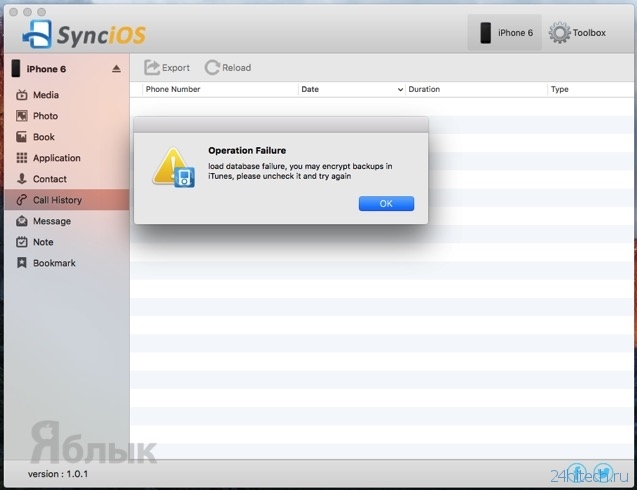This screenshot has width=637, height=490.
Task: Click the red close window button
Action: pyautogui.click(x=13, y=12)
